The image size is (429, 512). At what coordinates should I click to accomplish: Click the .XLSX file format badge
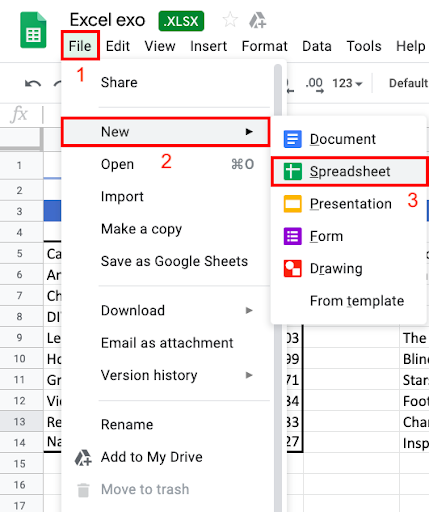pos(181,21)
